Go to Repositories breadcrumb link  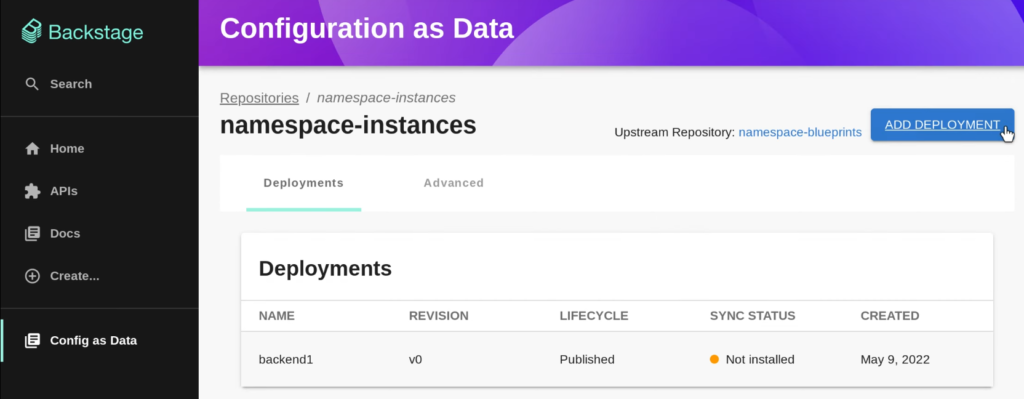coord(259,98)
